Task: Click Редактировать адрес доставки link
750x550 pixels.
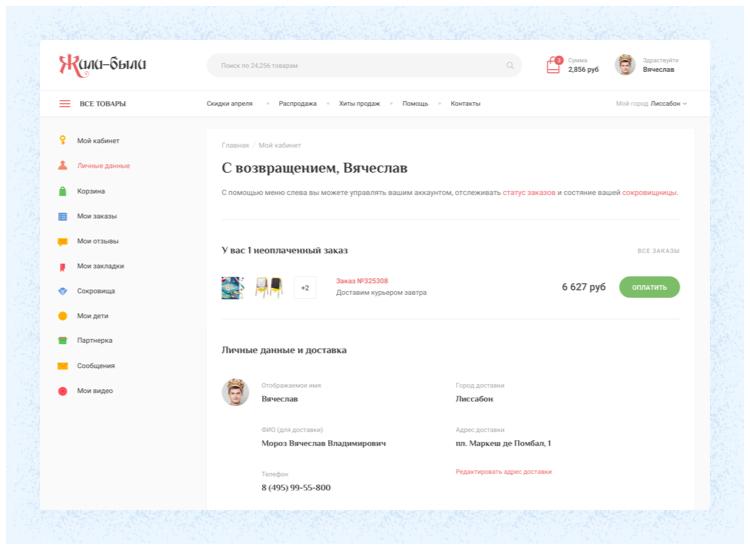Action: 503,471
